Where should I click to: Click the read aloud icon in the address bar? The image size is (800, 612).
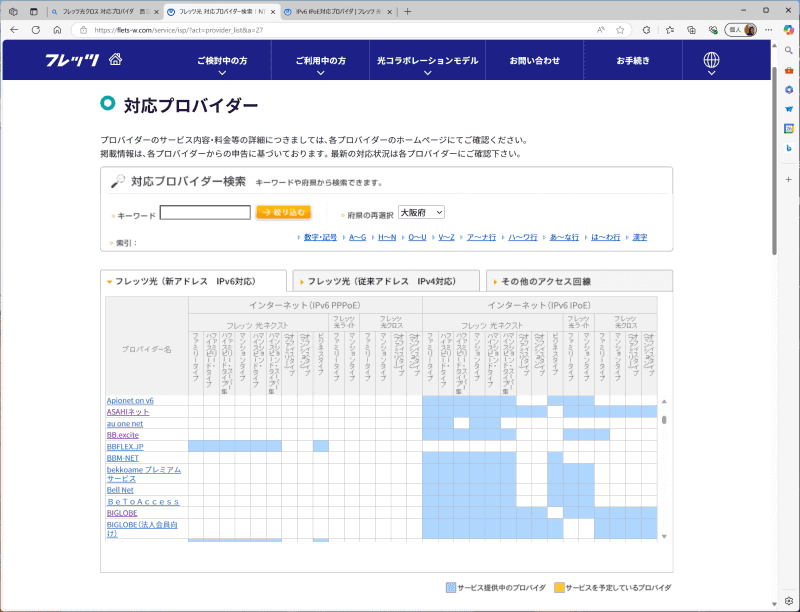[601, 30]
